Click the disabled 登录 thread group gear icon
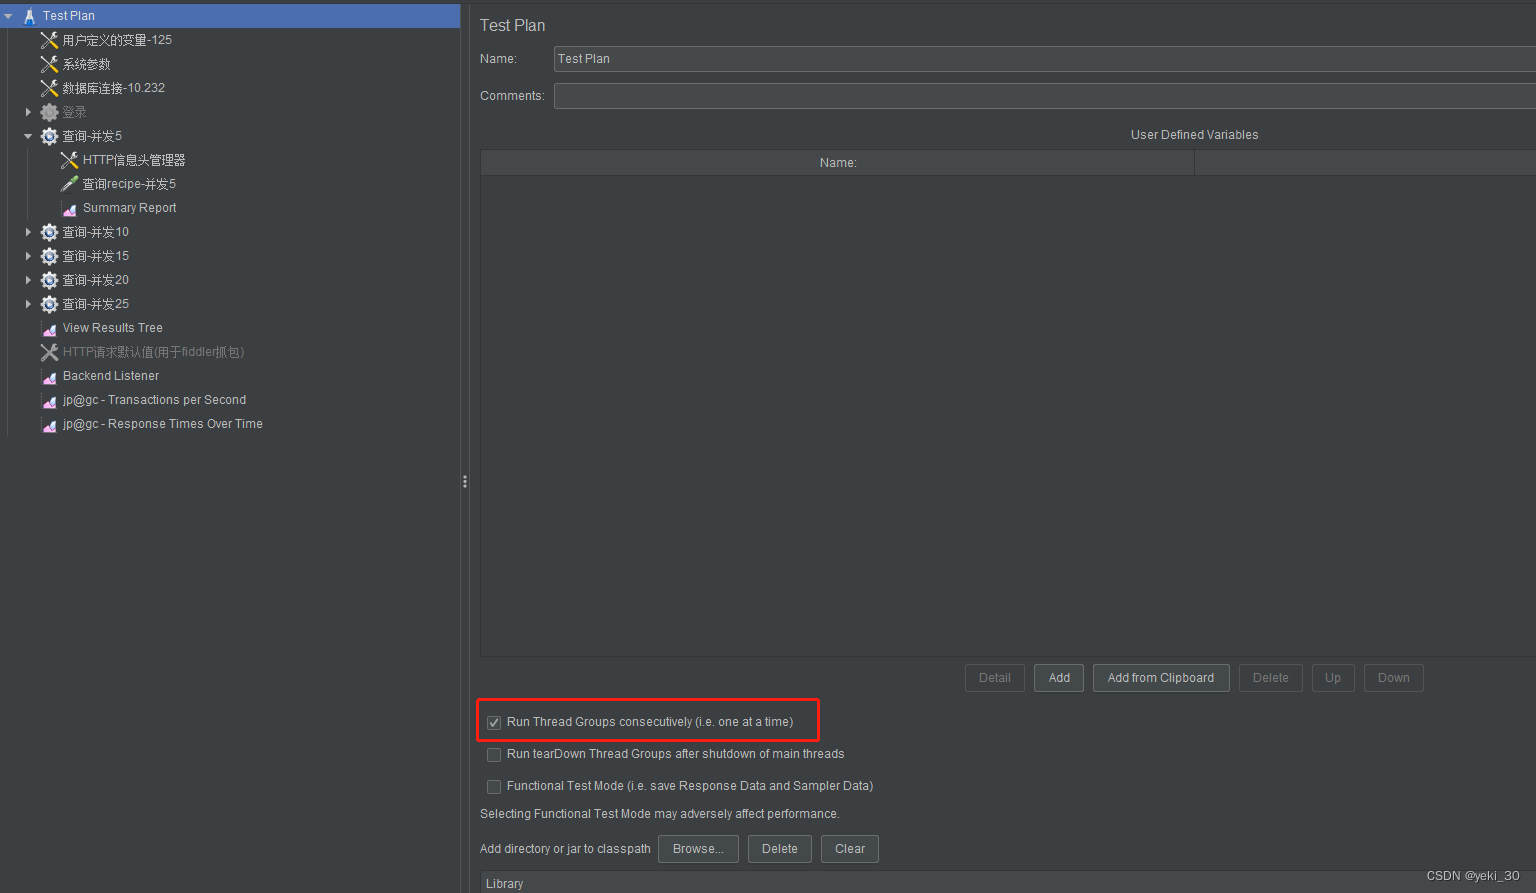 (x=49, y=112)
